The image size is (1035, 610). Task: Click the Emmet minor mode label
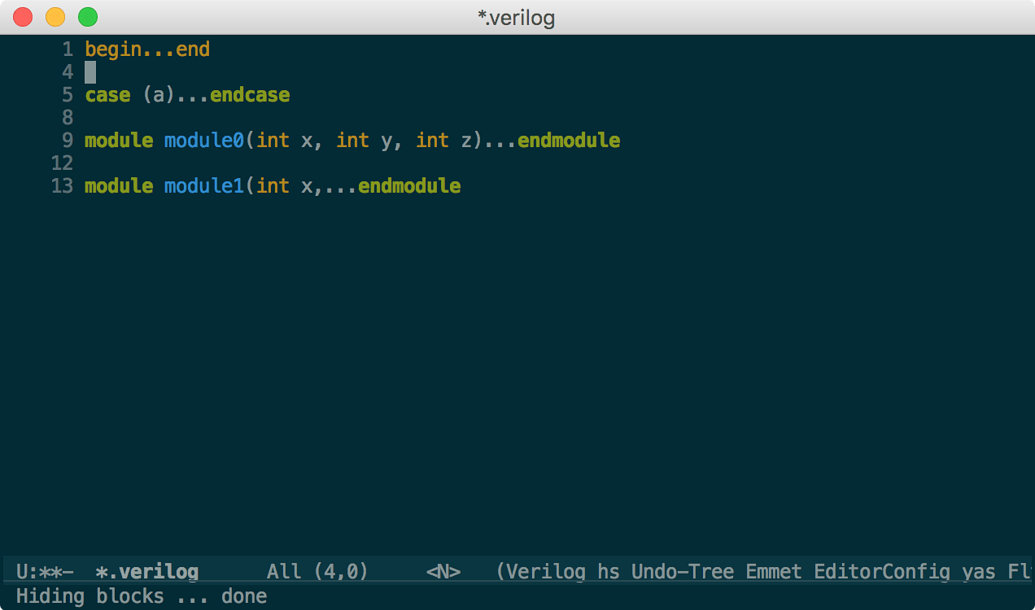pyautogui.click(x=774, y=572)
